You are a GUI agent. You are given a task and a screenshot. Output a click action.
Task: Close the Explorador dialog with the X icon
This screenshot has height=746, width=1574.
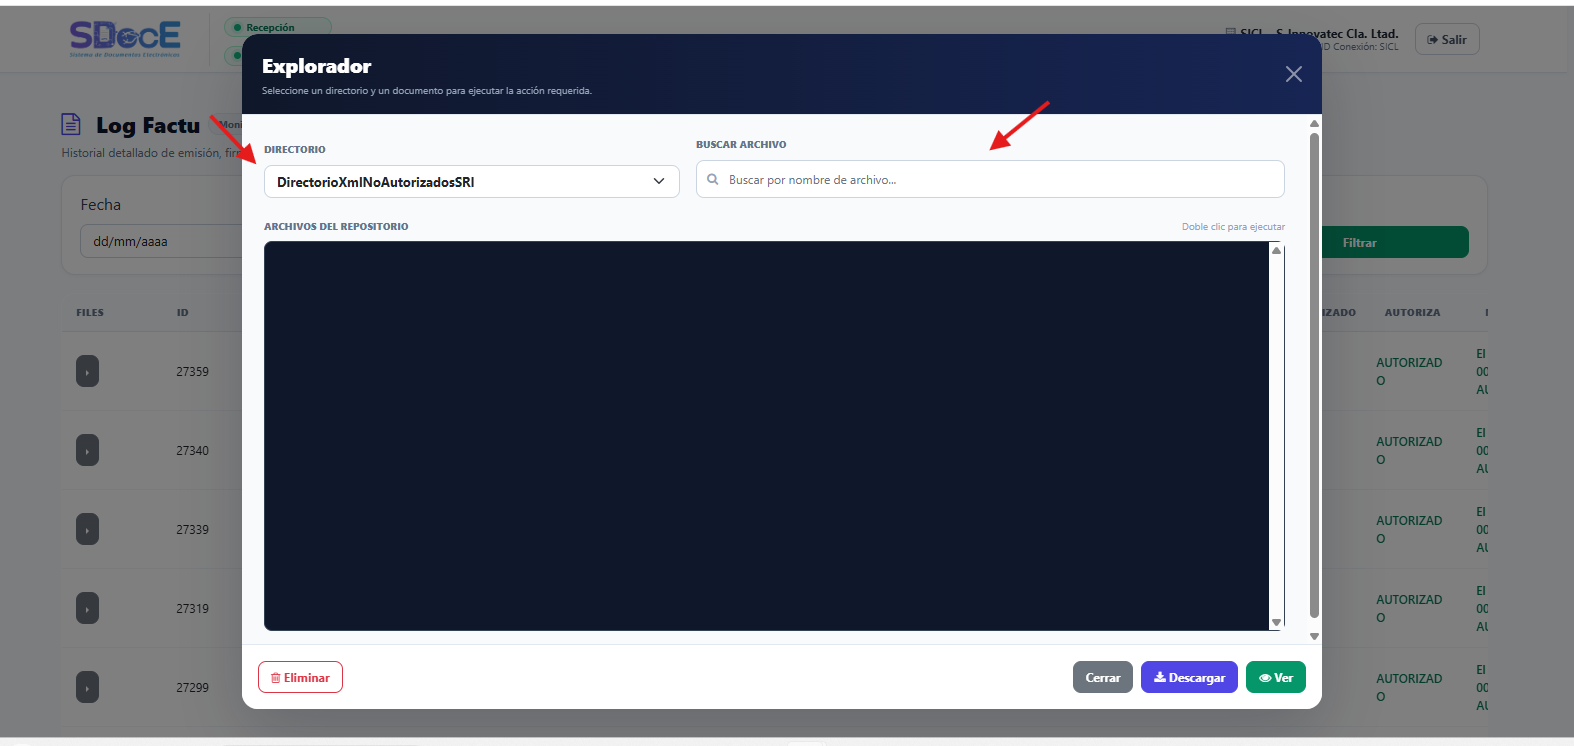[1293, 74]
